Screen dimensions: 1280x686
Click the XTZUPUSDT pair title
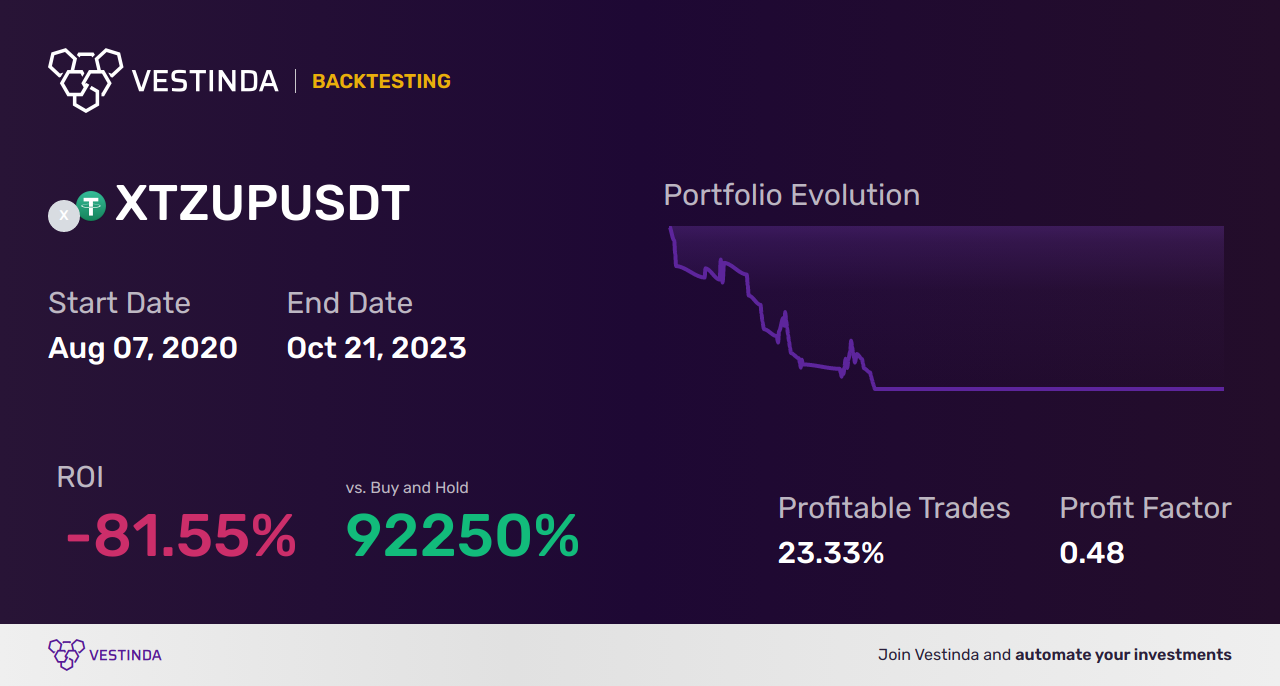click(x=262, y=204)
